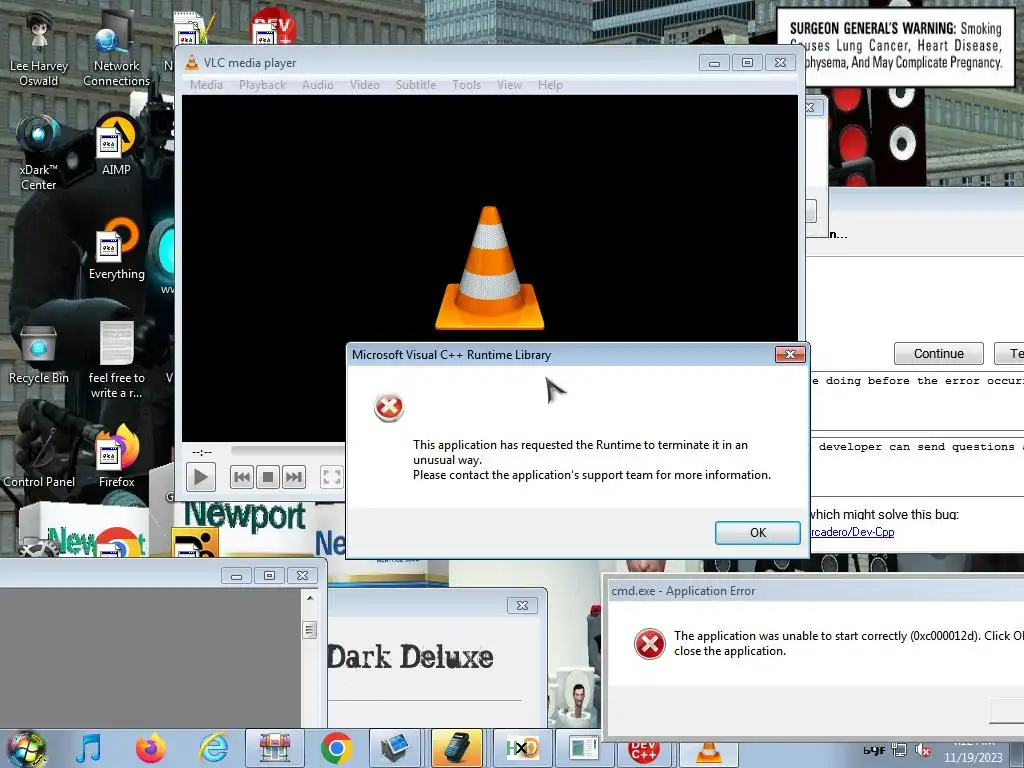The width and height of the screenshot is (1024, 768).
Task: Click the 11/19/2023 taskbar date
Action: click(x=973, y=758)
